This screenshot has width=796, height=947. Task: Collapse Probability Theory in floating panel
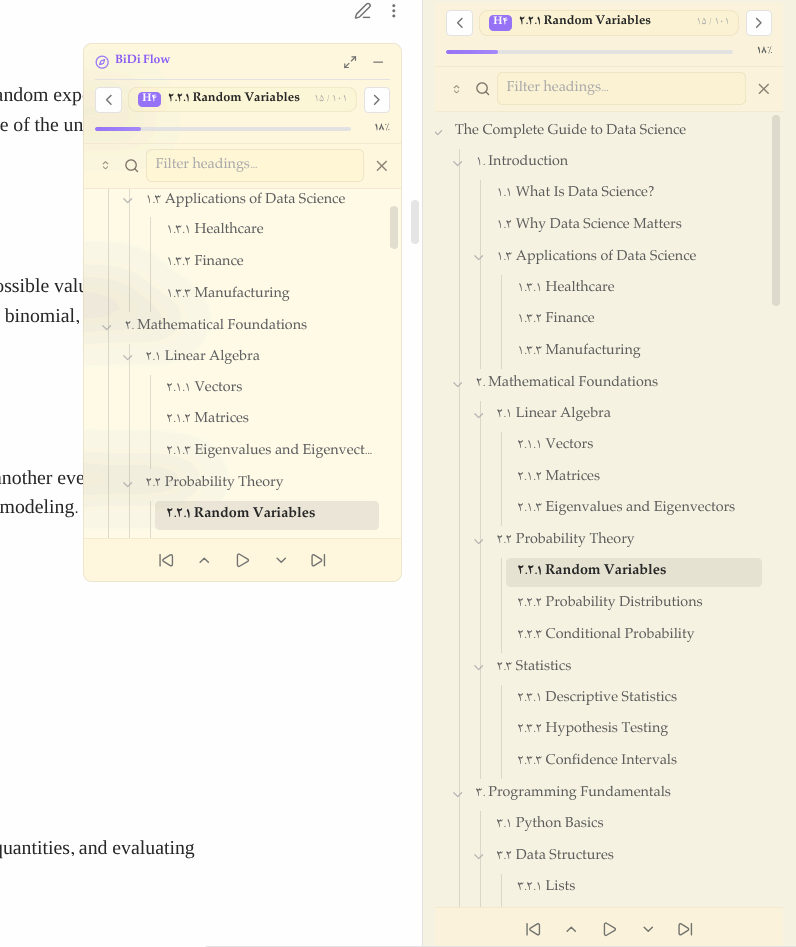coord(127,483)
